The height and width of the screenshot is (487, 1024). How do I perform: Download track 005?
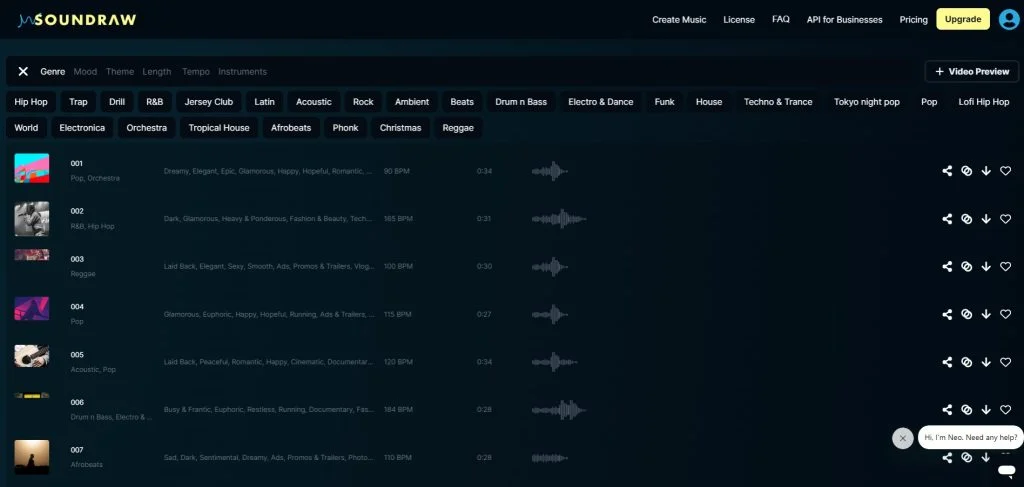coord(986,362)
